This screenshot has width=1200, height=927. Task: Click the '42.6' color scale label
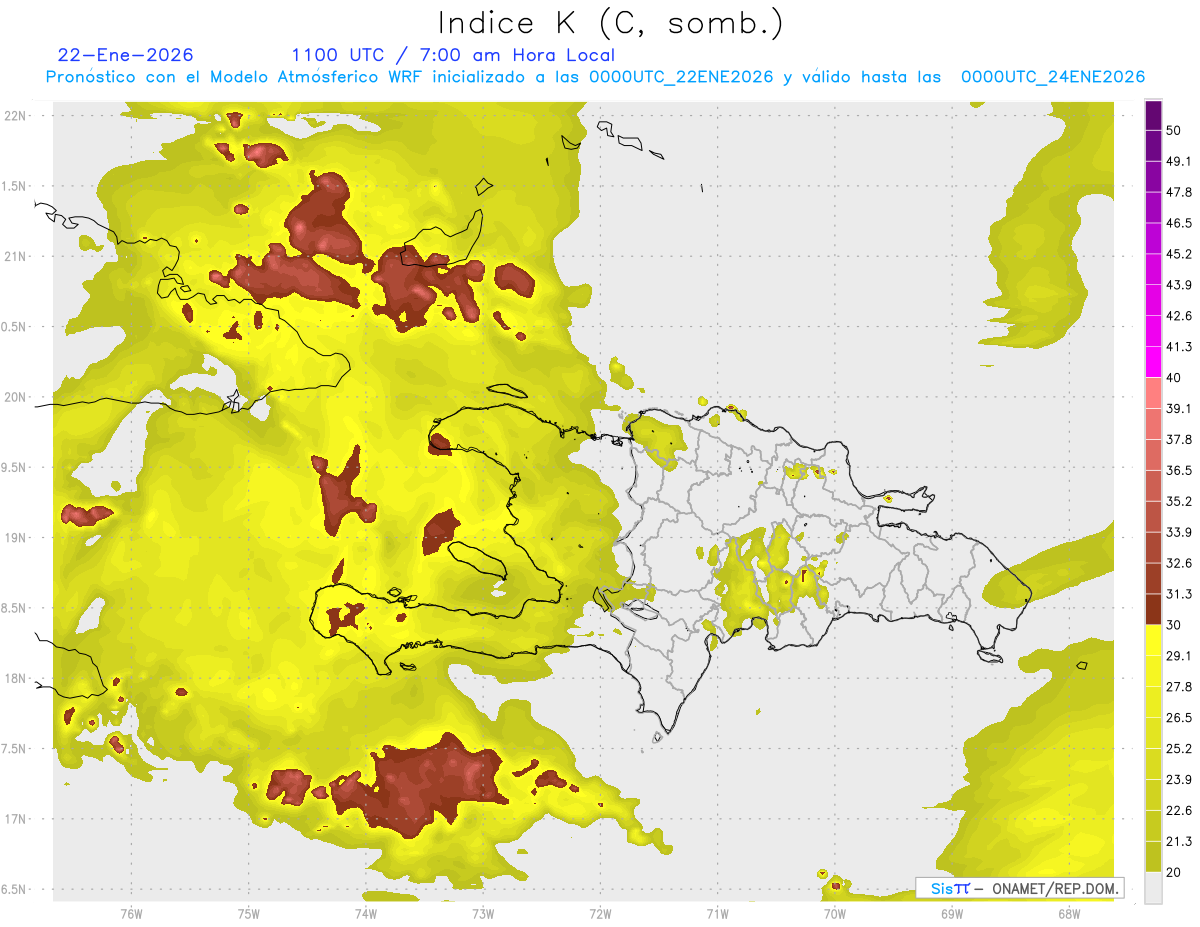coord(1179,316)
